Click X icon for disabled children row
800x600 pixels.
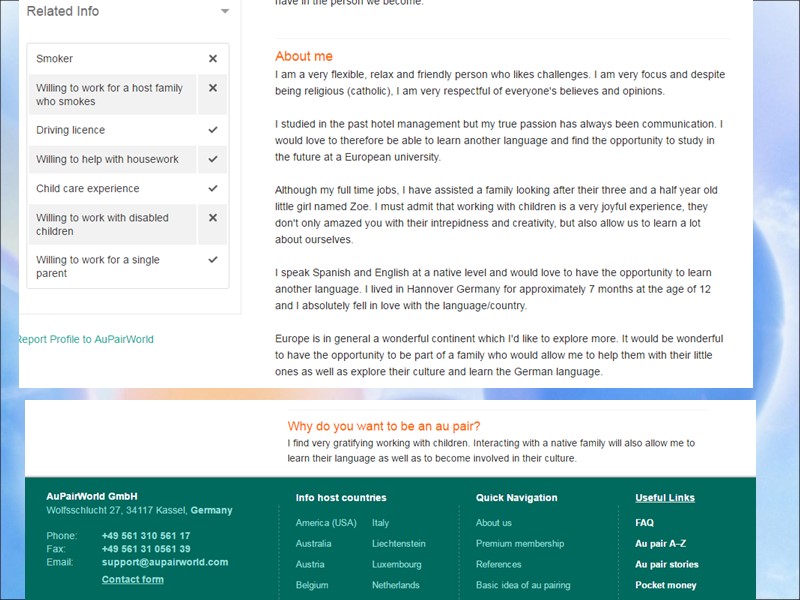coord(213,217)
